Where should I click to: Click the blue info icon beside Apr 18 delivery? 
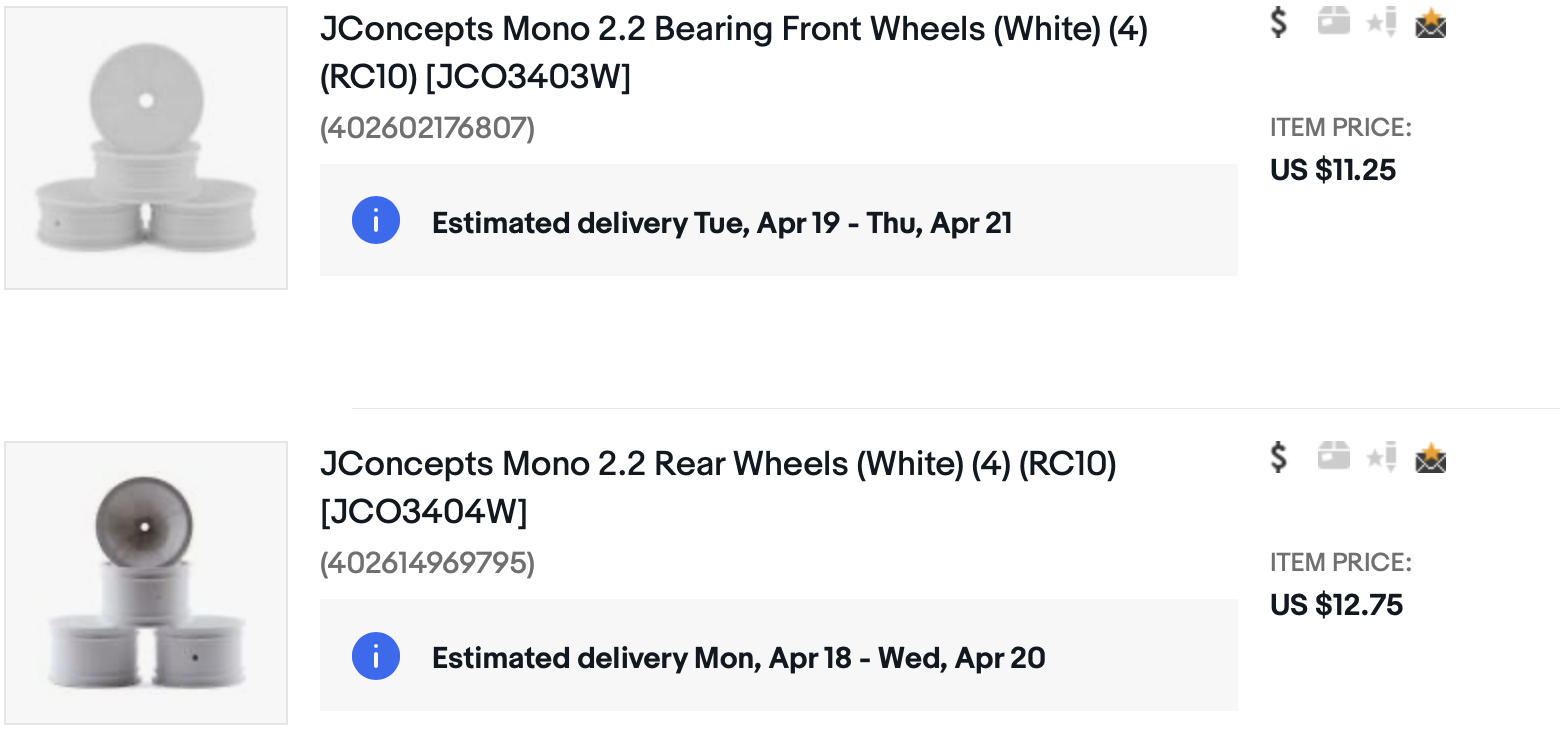pos(376,657)
